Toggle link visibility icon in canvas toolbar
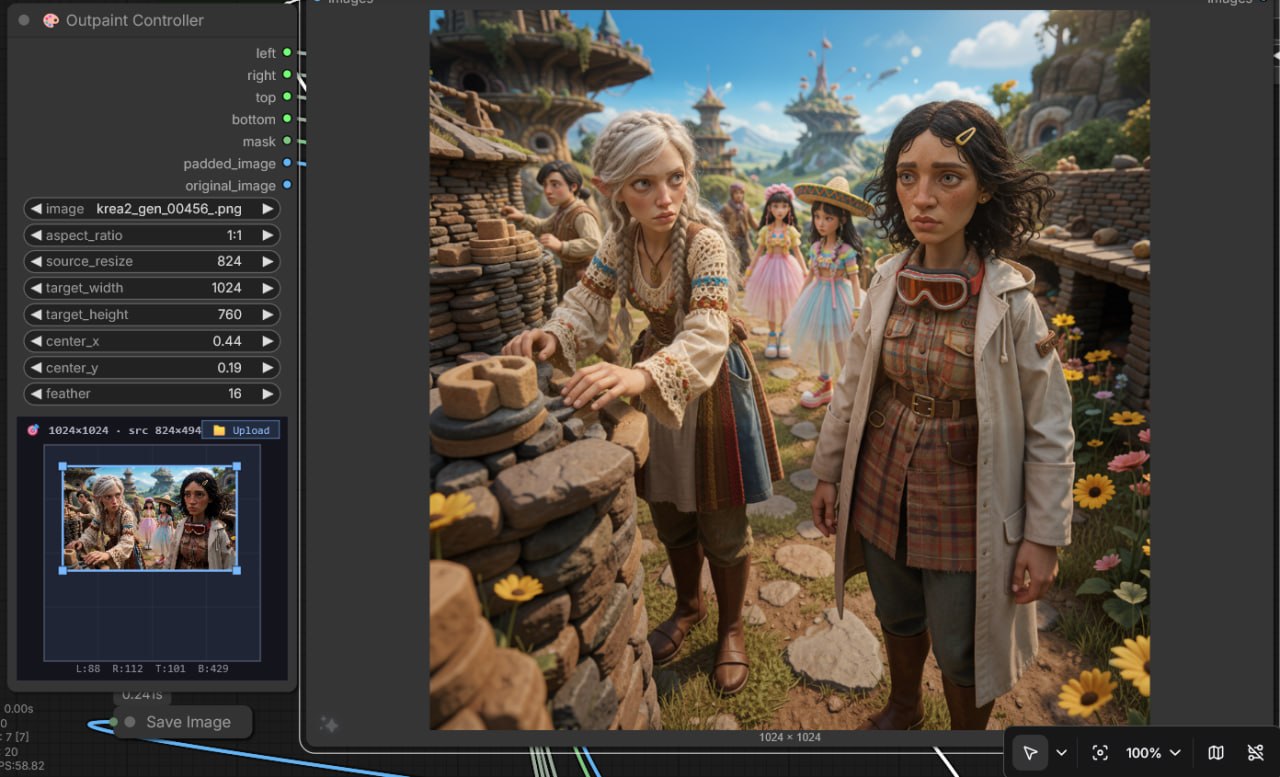1280x777 pixels. [1256, 752]
